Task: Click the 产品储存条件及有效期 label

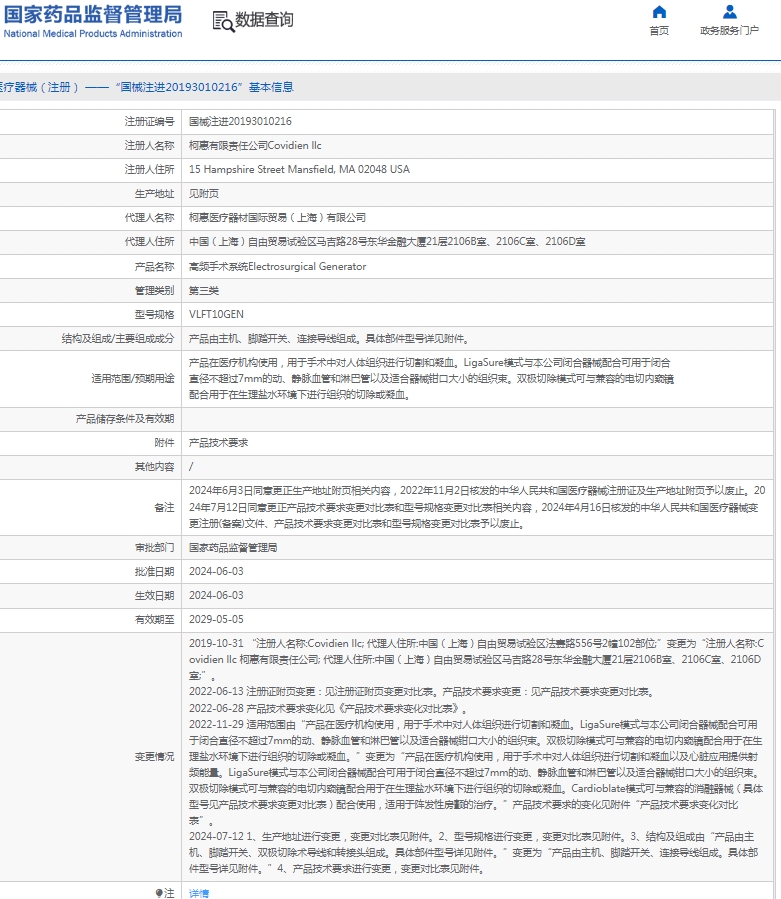Action: tap(124, 419)
